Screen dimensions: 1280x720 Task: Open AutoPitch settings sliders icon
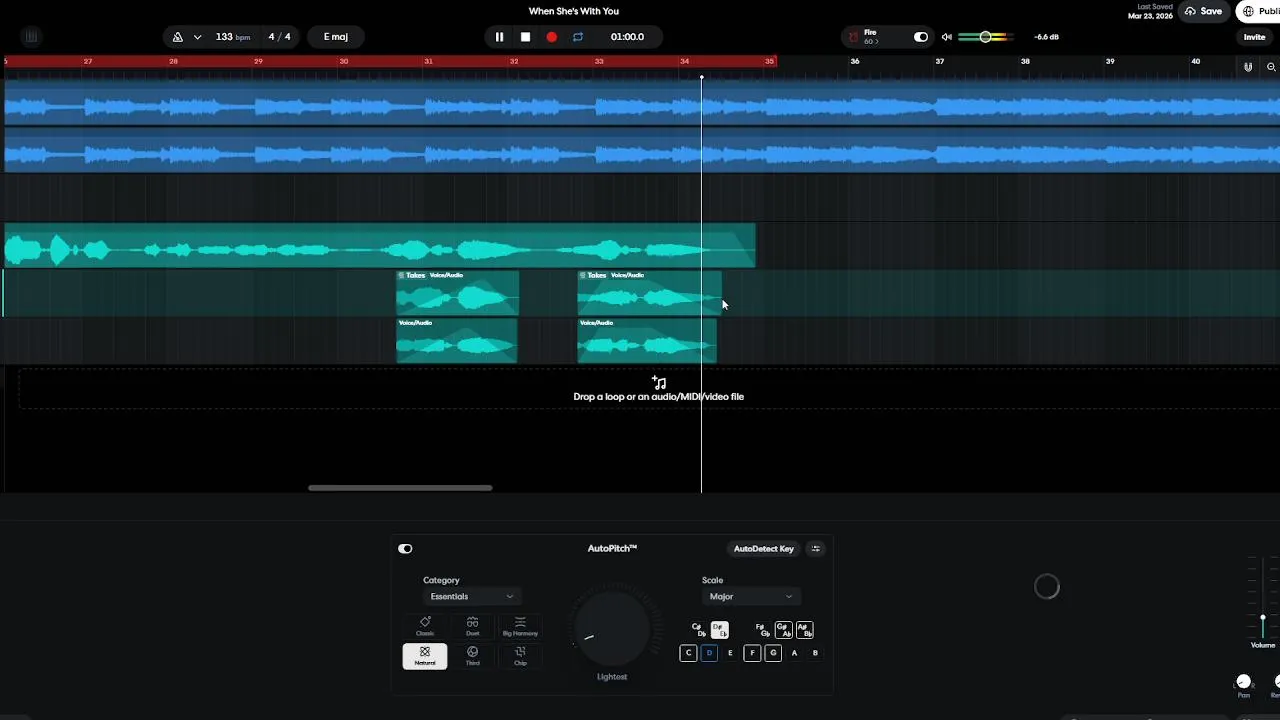(816, 548)
